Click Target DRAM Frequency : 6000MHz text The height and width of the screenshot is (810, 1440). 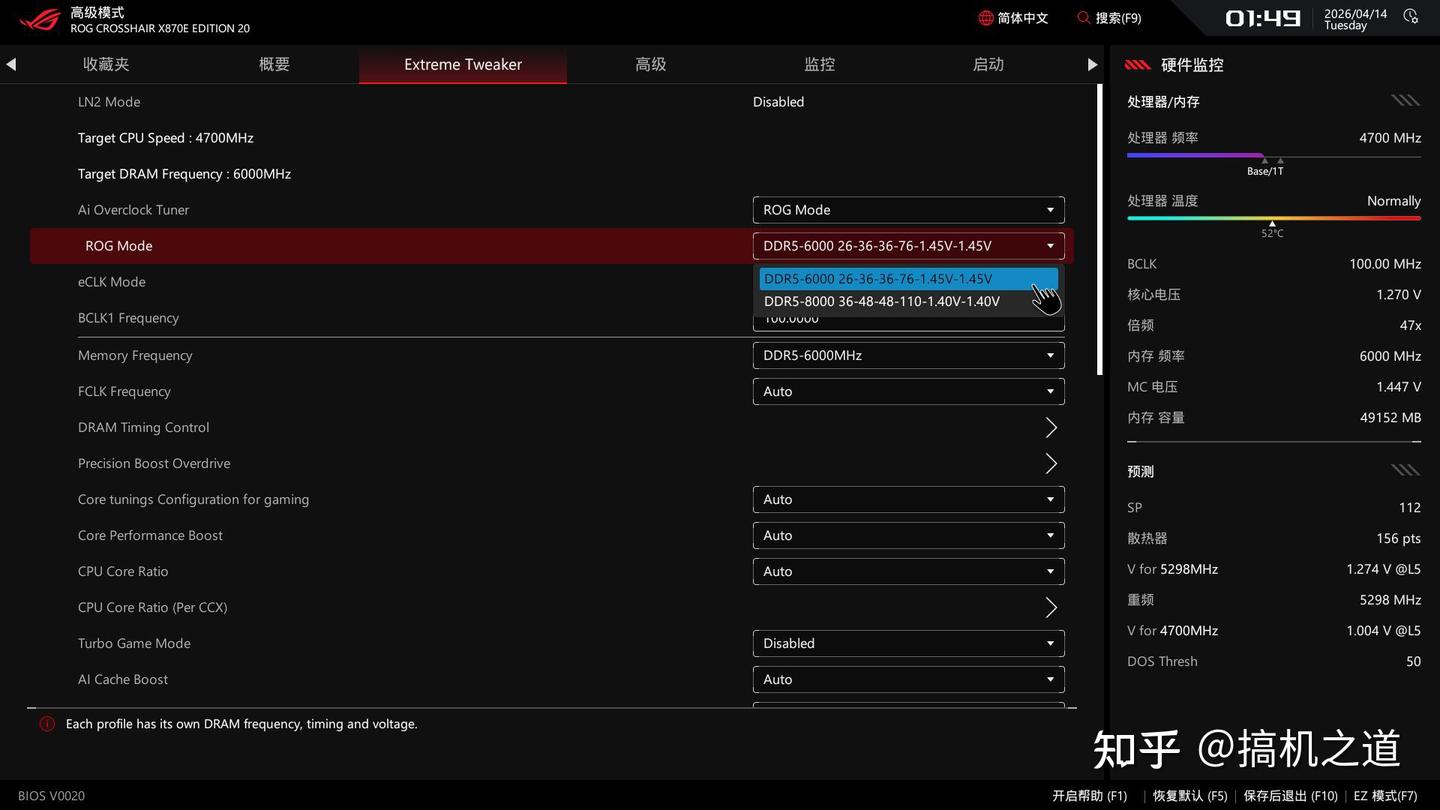point(184,174)
